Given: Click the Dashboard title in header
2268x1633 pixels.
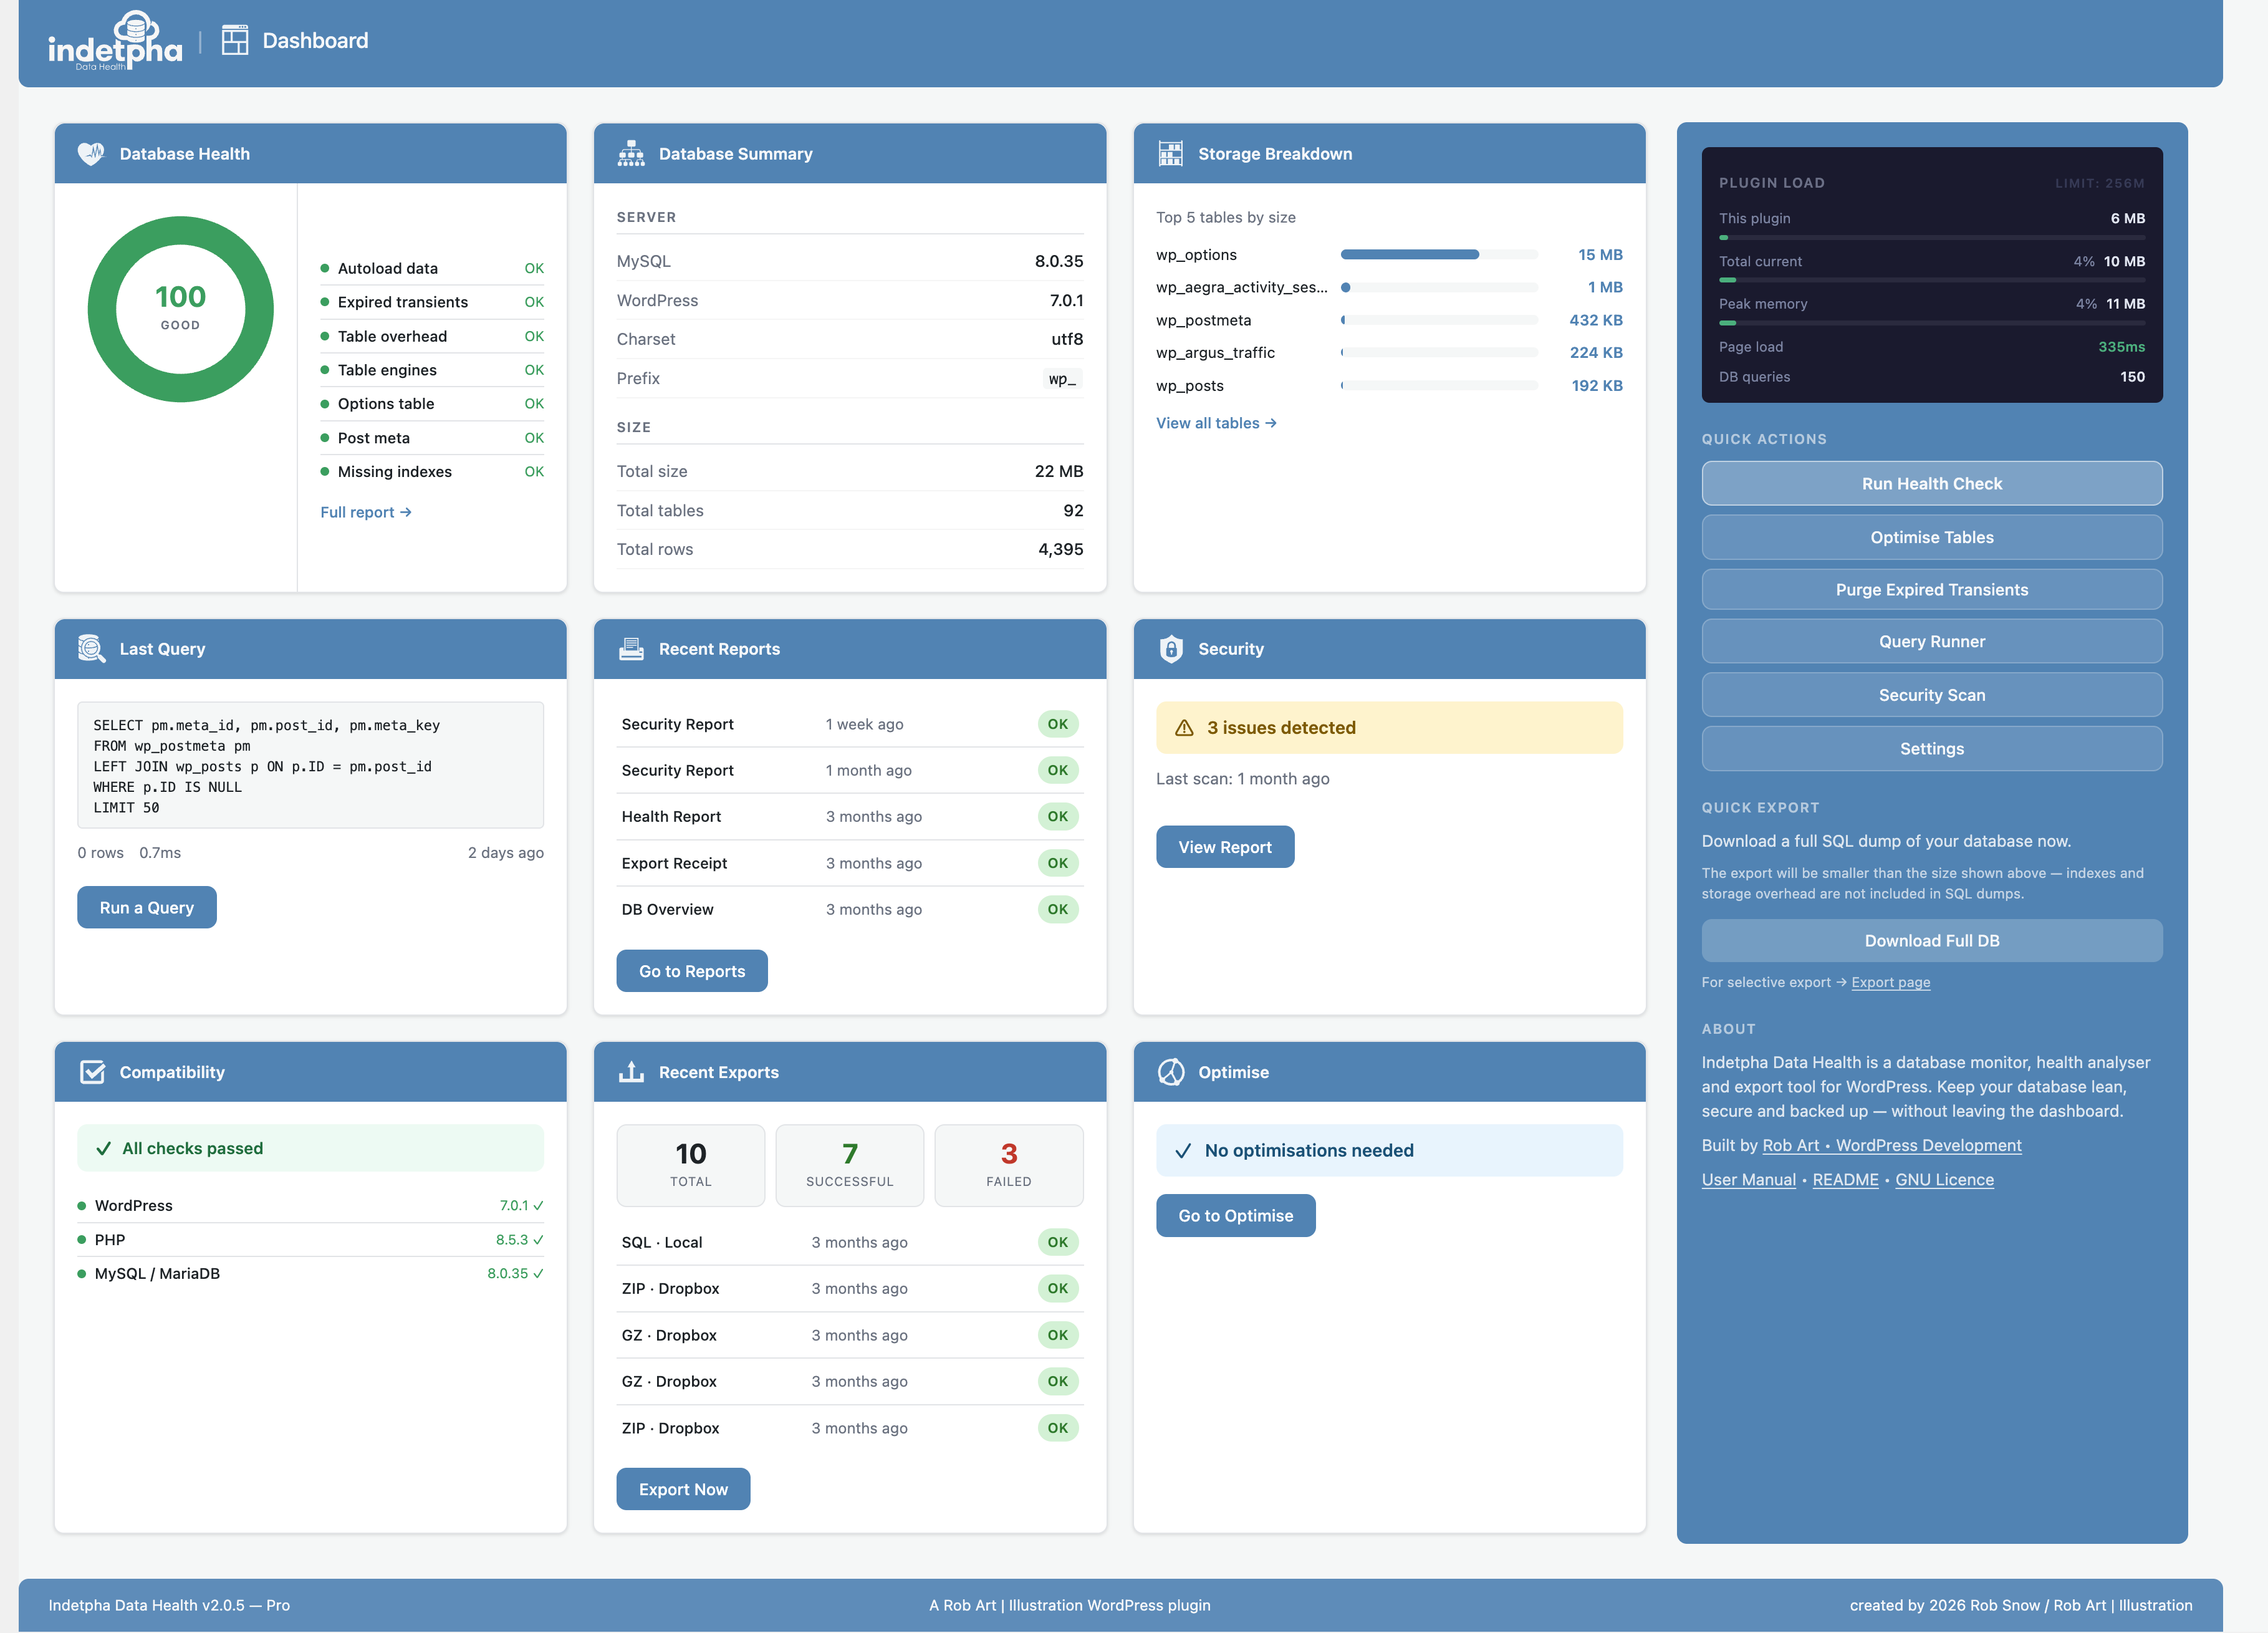Looking at the screenshot, I should pyautogui.click(x=315, y=40).
